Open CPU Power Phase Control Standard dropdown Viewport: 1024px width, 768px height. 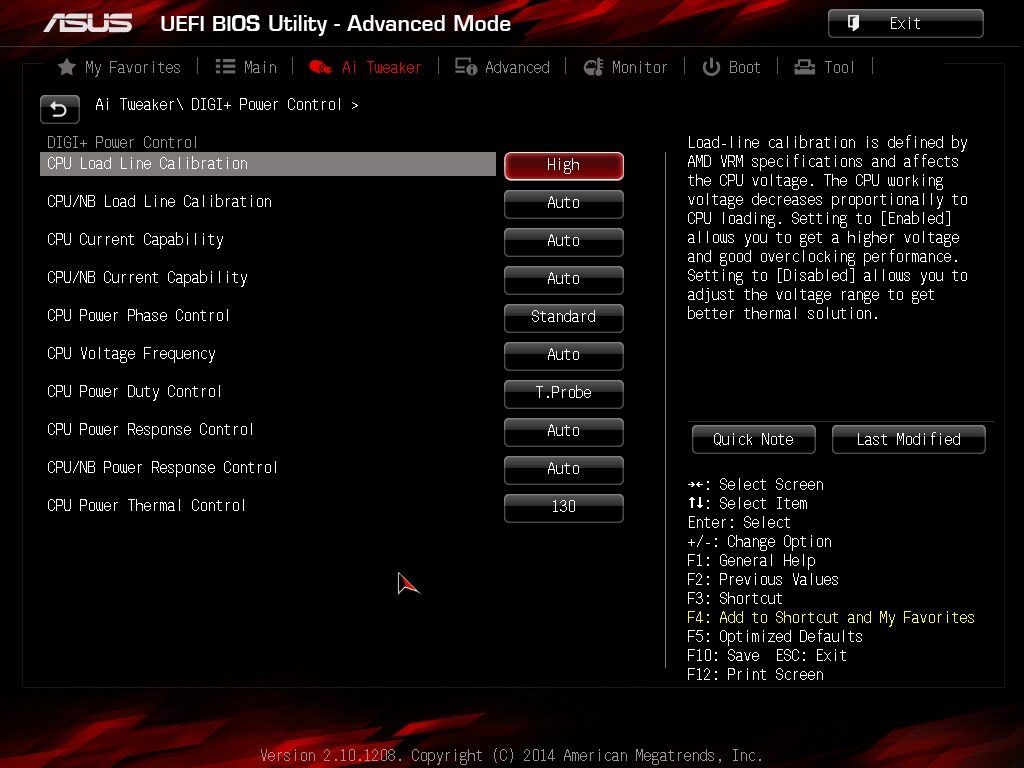click(x=564, y=317)
